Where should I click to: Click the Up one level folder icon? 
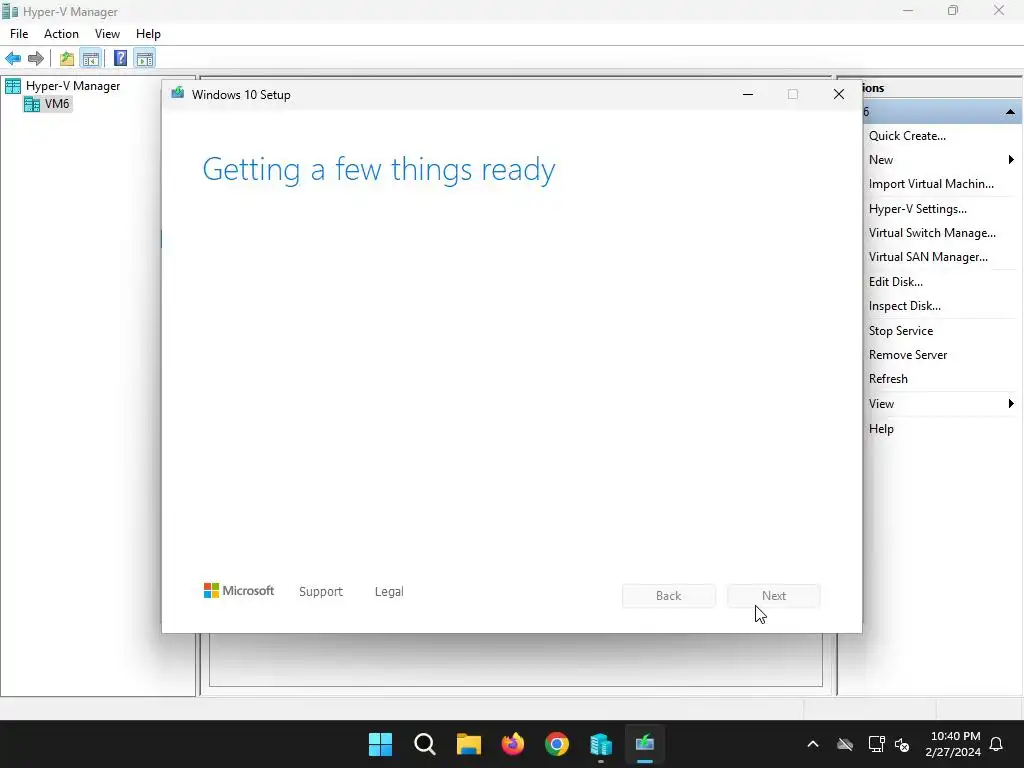67,59
